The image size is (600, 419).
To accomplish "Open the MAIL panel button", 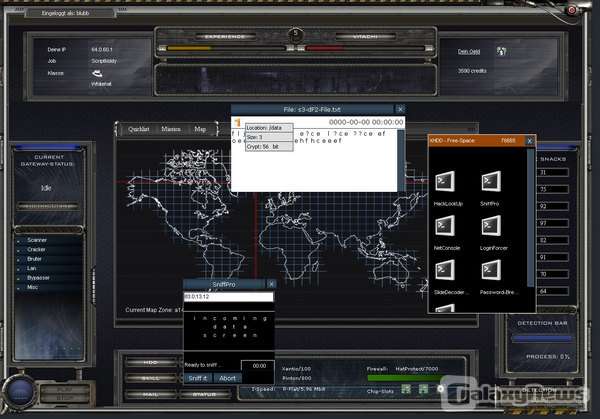I will (x=151, y=394).
